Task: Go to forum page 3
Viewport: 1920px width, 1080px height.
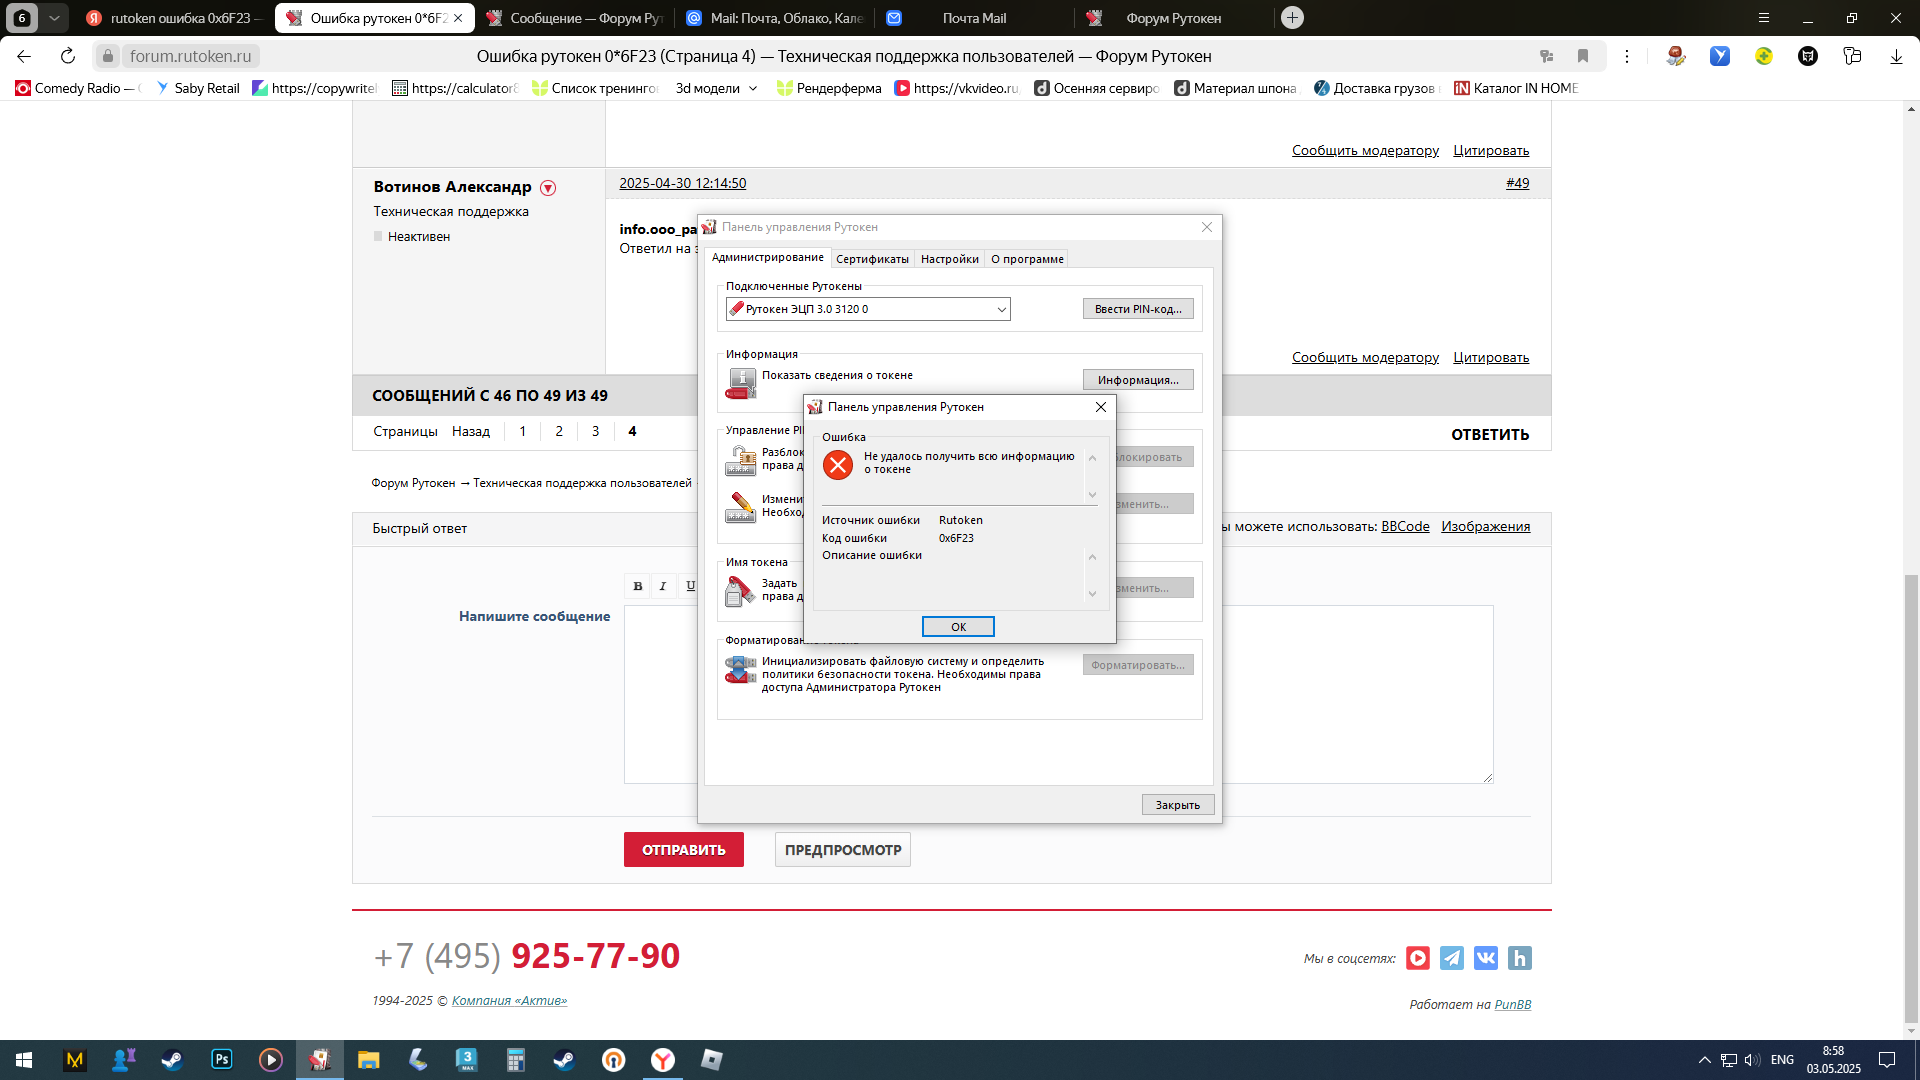Action: click(x=595, y=431)
